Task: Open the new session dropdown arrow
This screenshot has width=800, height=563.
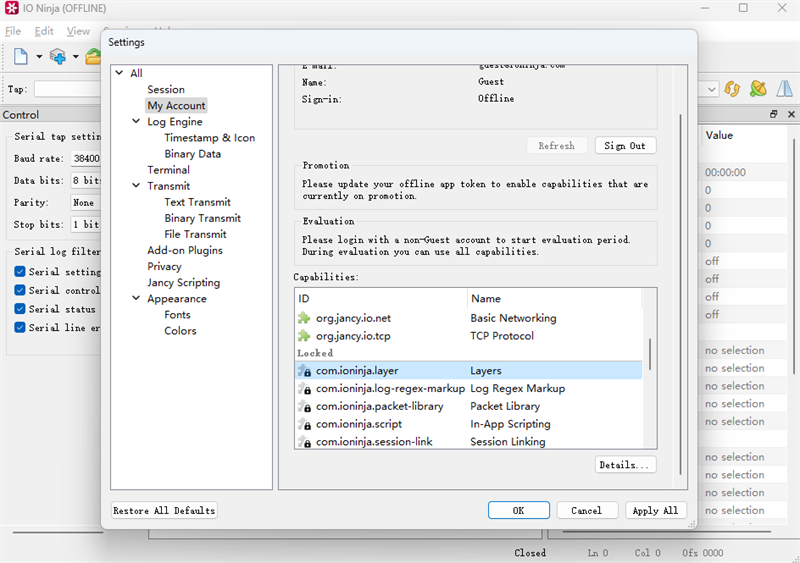Action: pyautogui.click(x=39, y=57)
